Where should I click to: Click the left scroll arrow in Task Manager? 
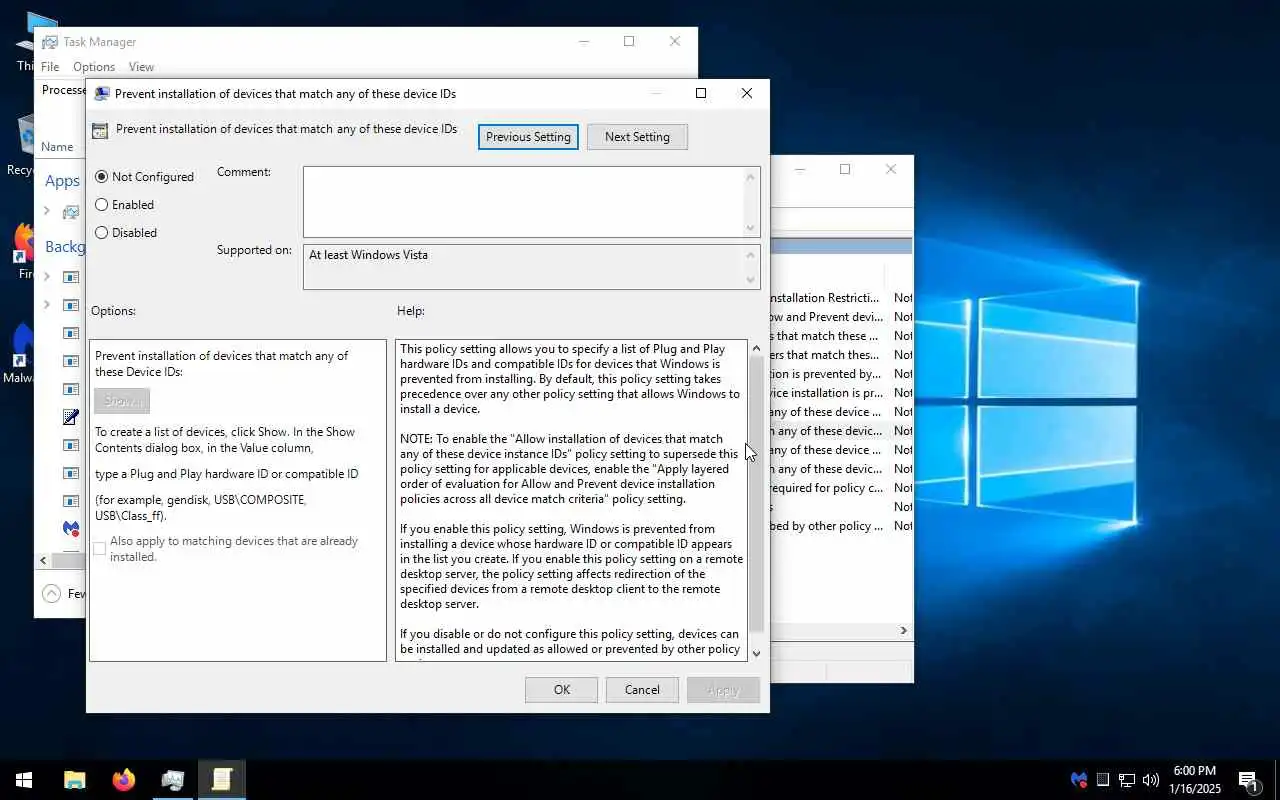click(44, 561)
